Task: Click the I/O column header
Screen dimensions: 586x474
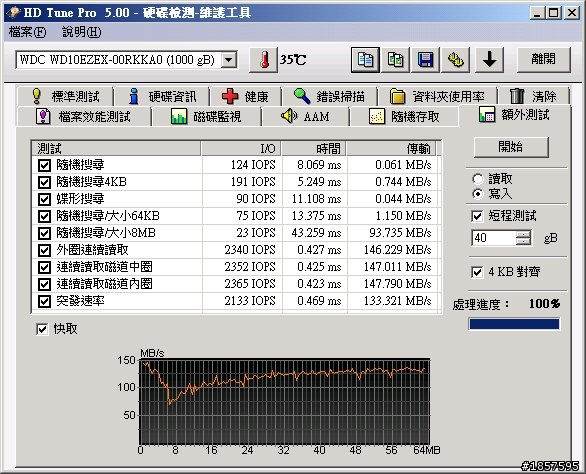Action: pyautogui.click(x=241, y=148)
